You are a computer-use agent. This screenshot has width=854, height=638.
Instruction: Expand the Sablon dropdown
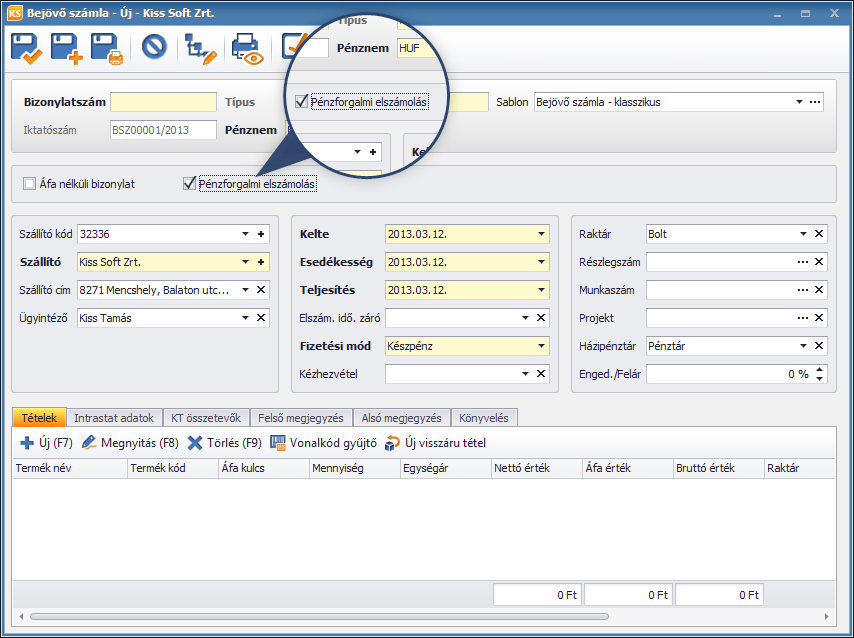799,102
